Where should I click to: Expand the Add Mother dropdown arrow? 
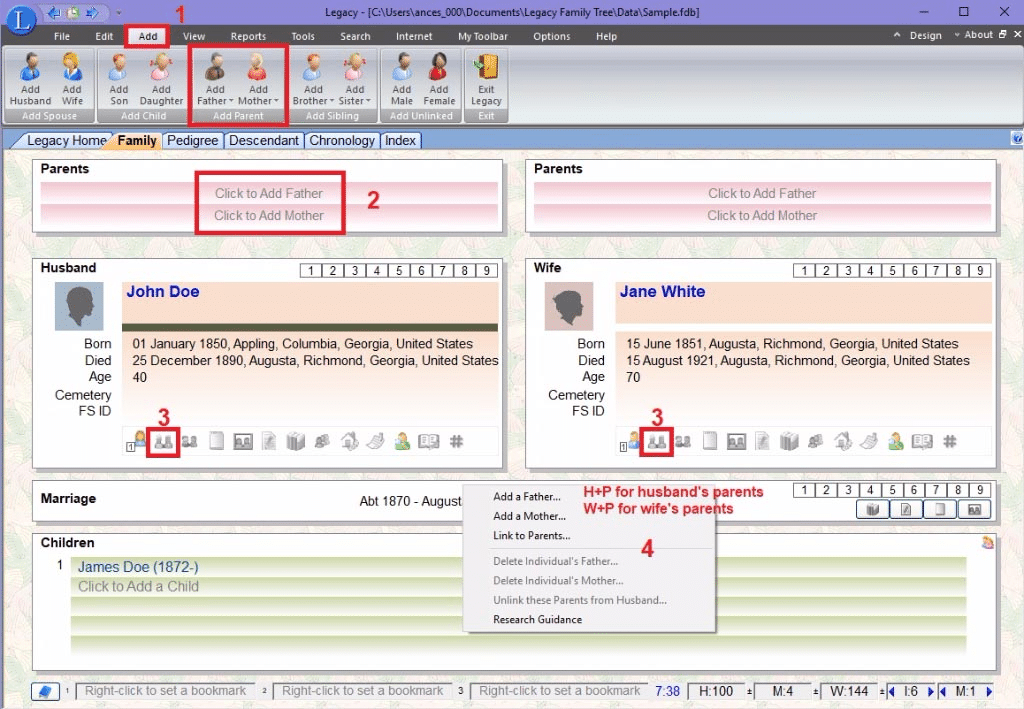276,101
